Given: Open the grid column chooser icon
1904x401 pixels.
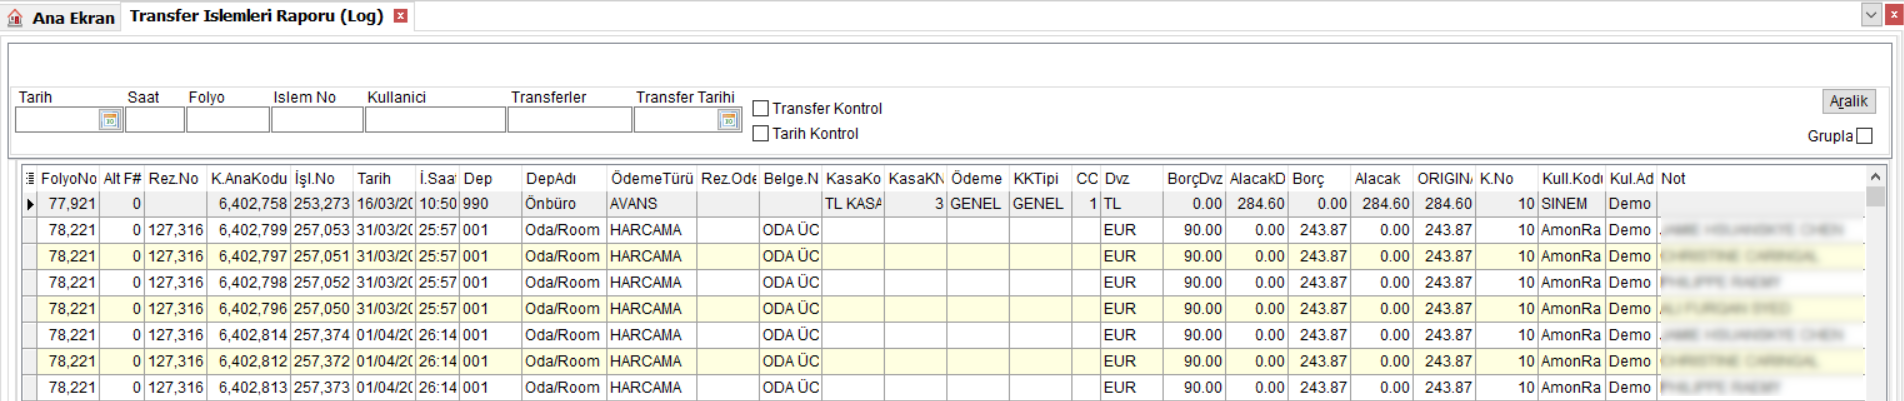Looking at the screenshot, I should point(30,178).
